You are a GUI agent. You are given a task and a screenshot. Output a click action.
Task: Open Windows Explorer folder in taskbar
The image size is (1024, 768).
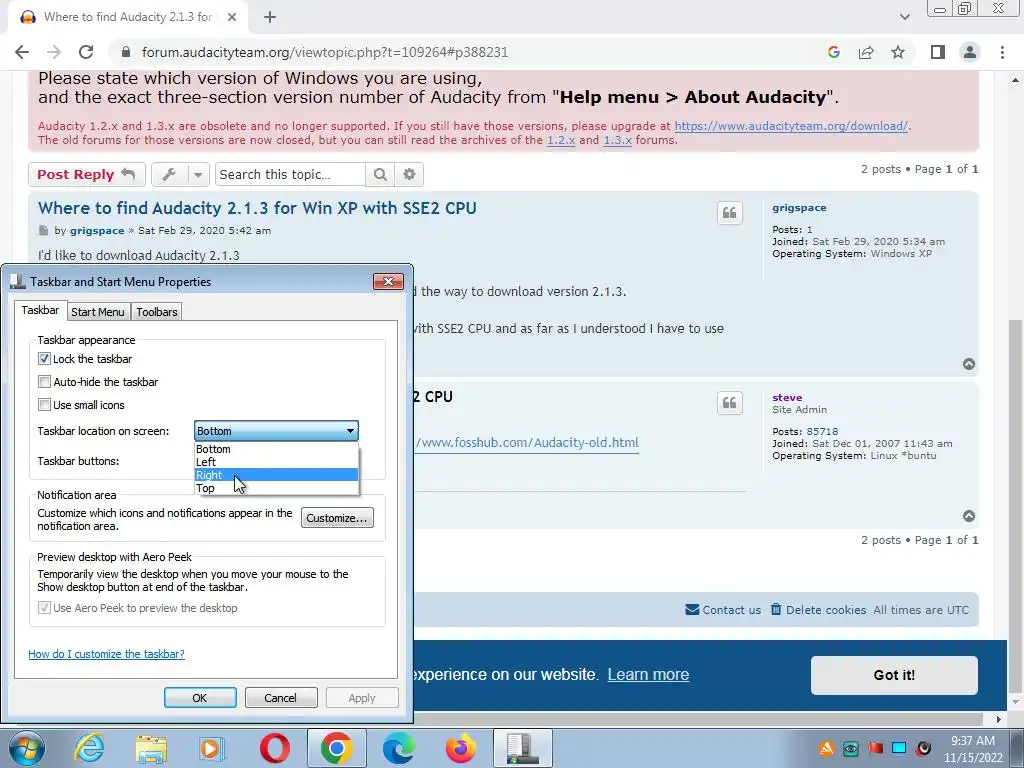(x=151, y=748)
